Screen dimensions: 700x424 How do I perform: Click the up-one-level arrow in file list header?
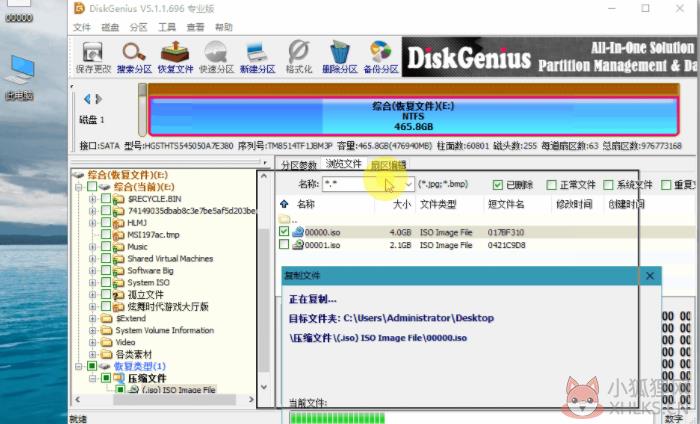[284, 204]
